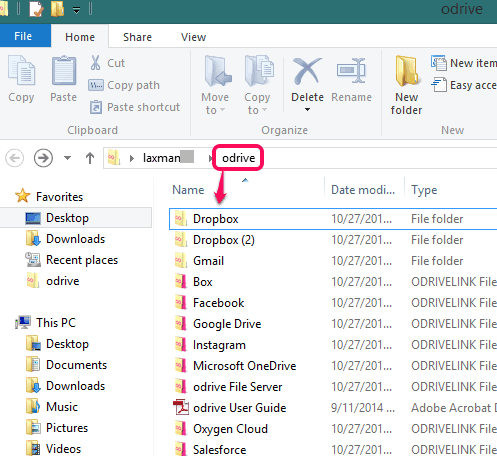Click the address bar folder icon
Screen dimensions: 497x456
113,157
